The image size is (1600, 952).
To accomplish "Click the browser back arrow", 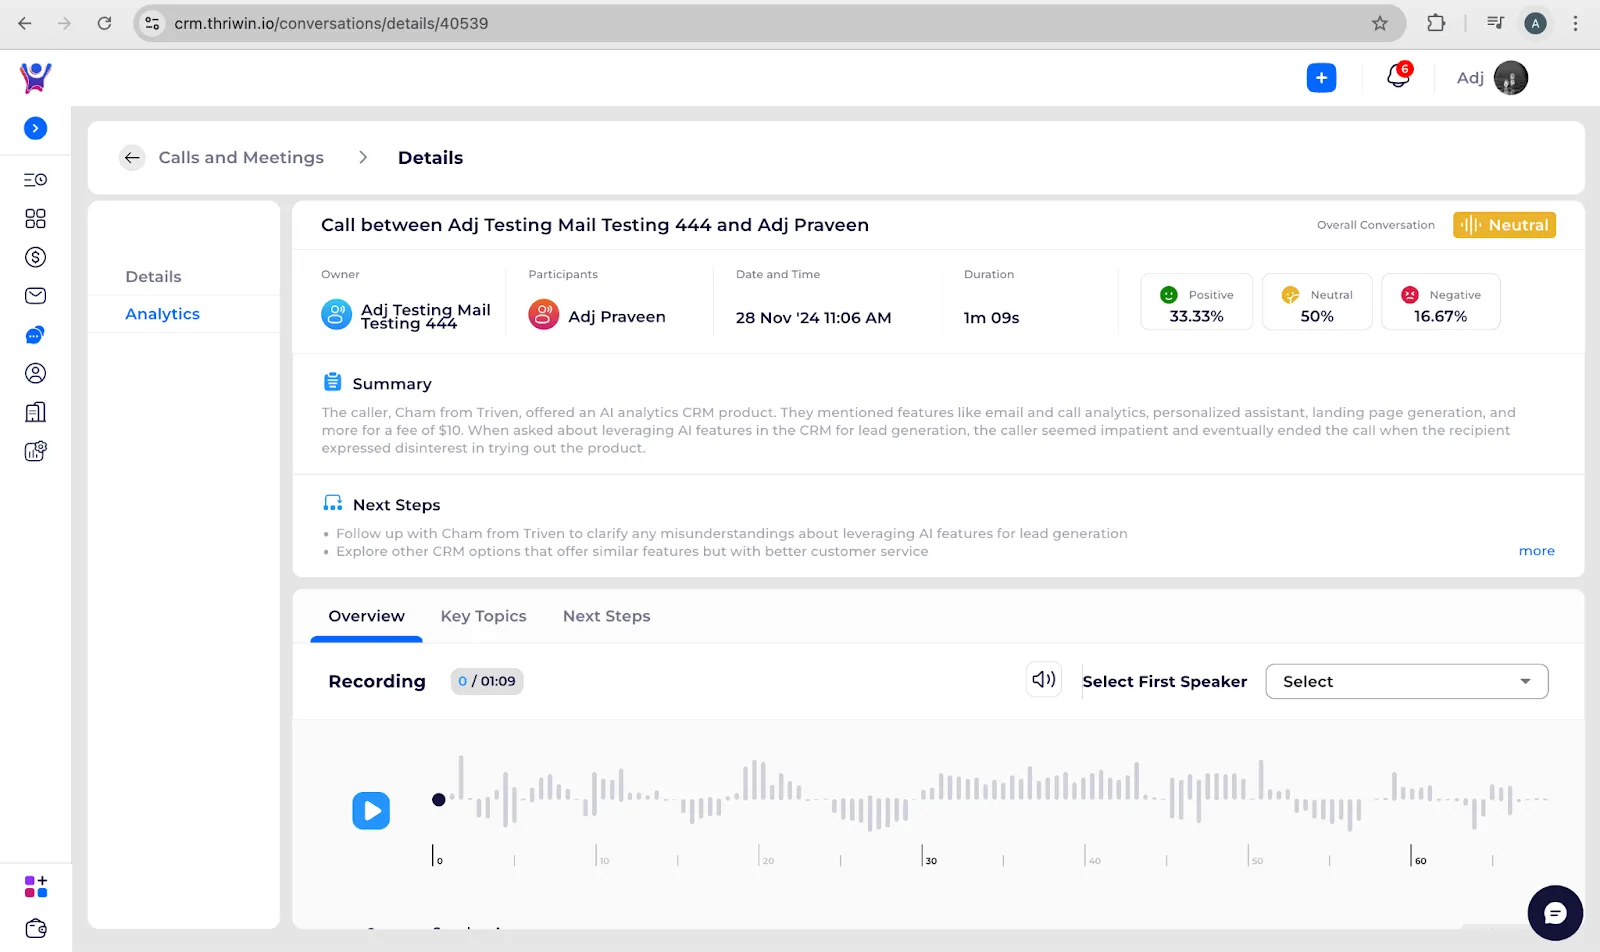I will point(25,23).
